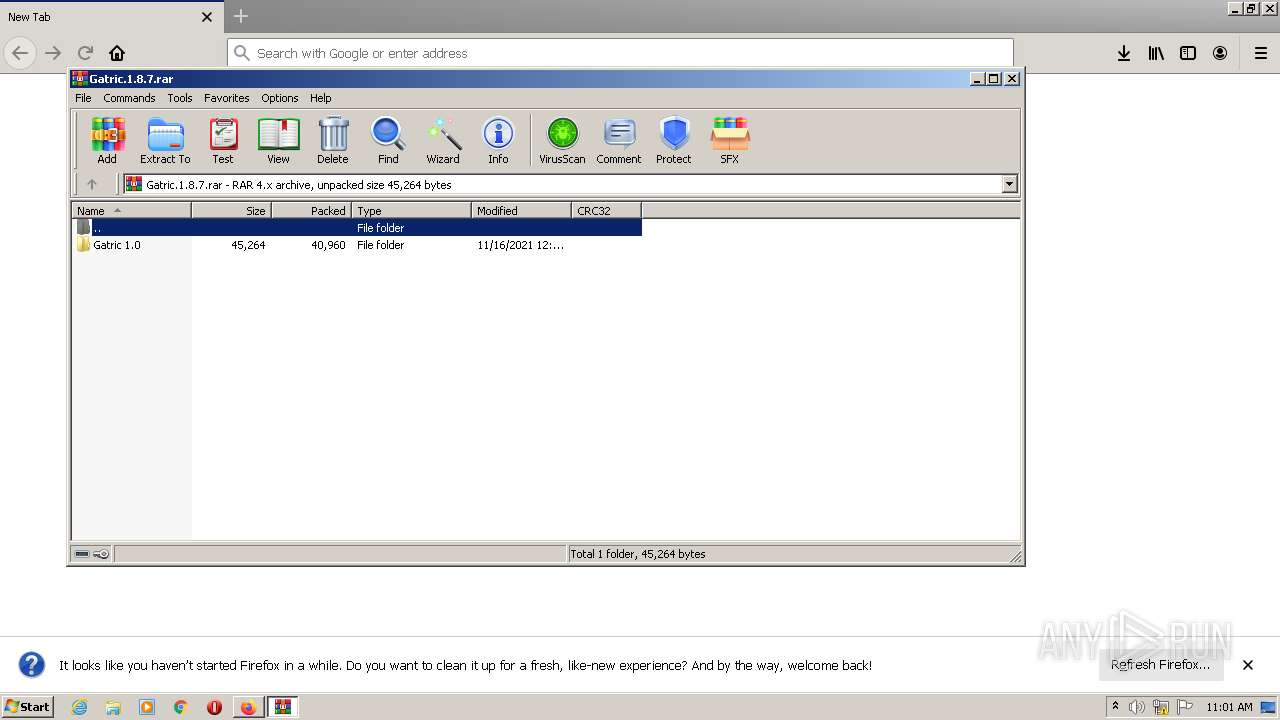Viewport: 1280px width, 720px height.
Task: Open the Tools menu
Action: [180, 98]
